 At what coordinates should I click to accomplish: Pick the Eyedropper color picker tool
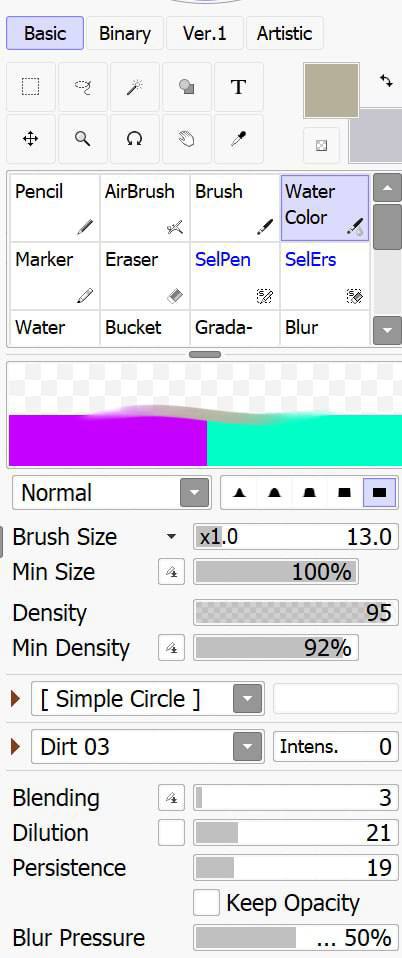click(x=239, y=139)
